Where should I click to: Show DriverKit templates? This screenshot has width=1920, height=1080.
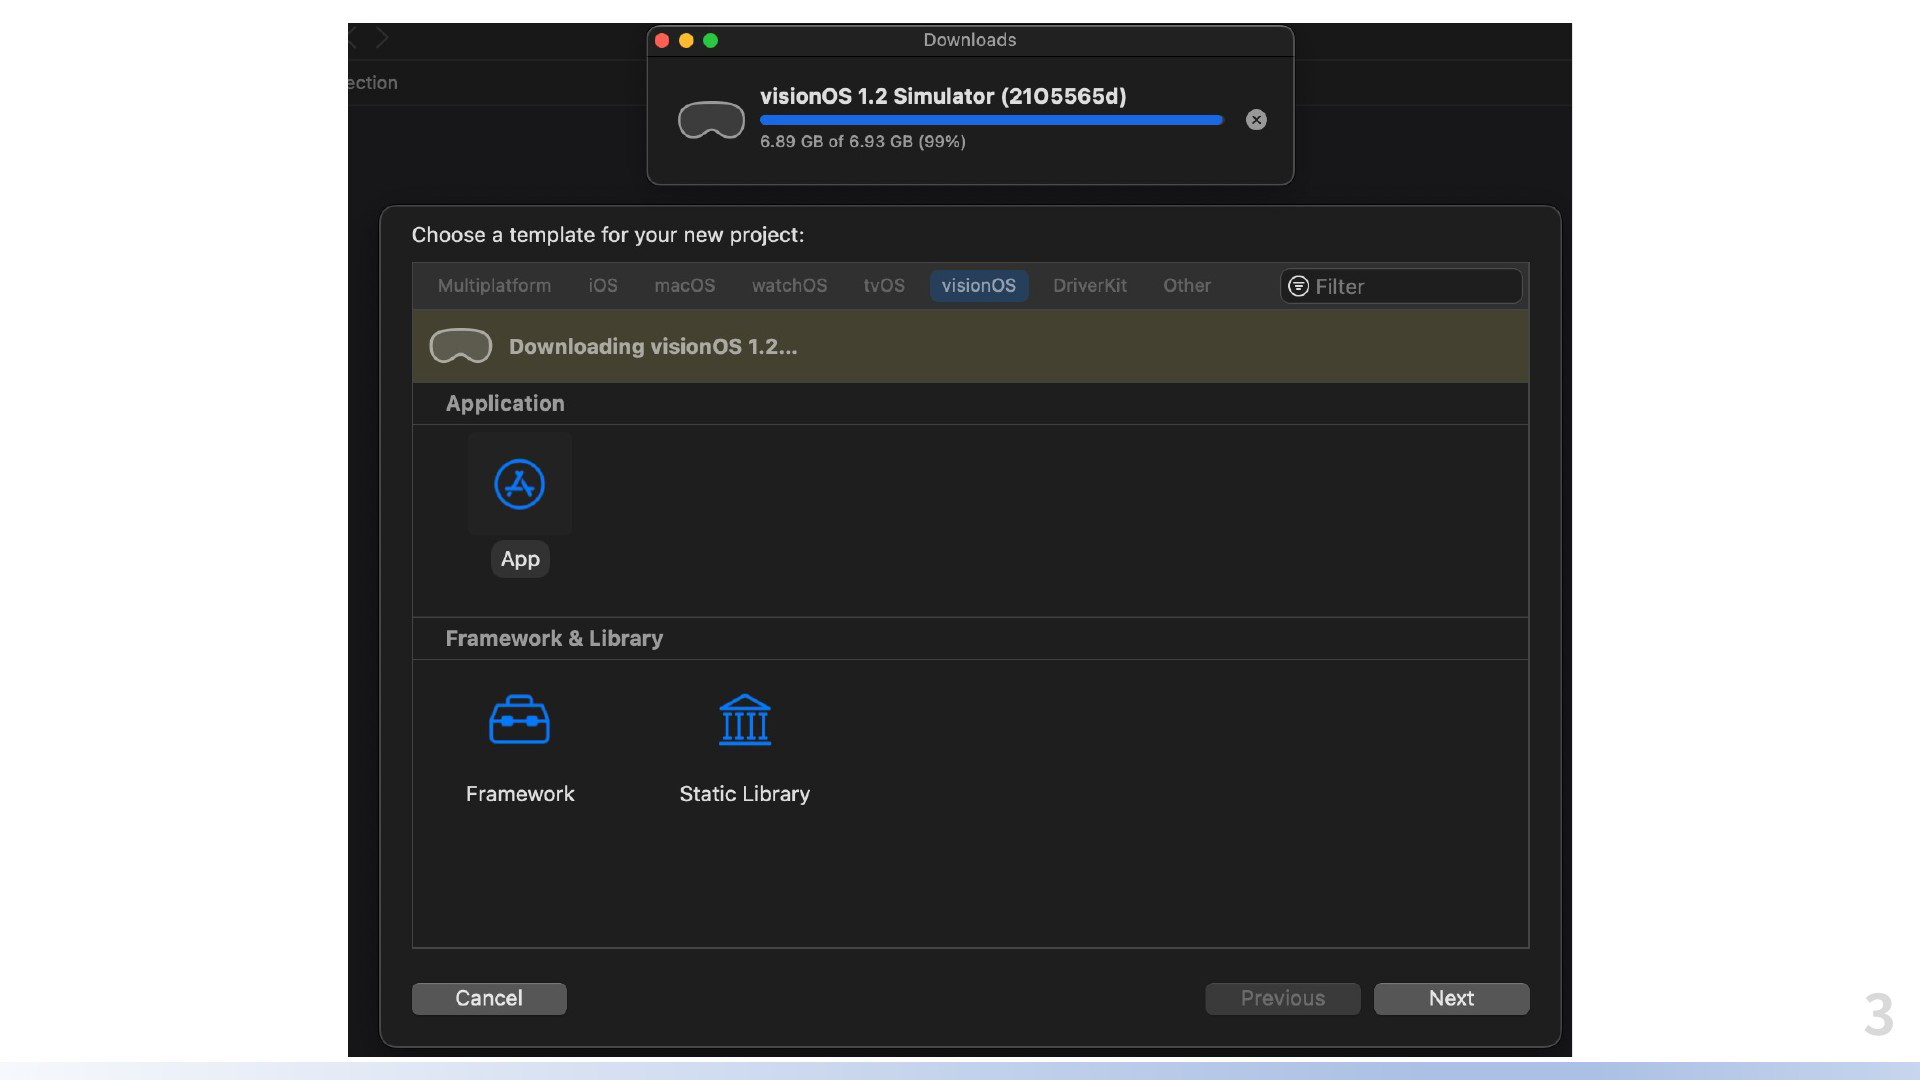point(1090,286)
